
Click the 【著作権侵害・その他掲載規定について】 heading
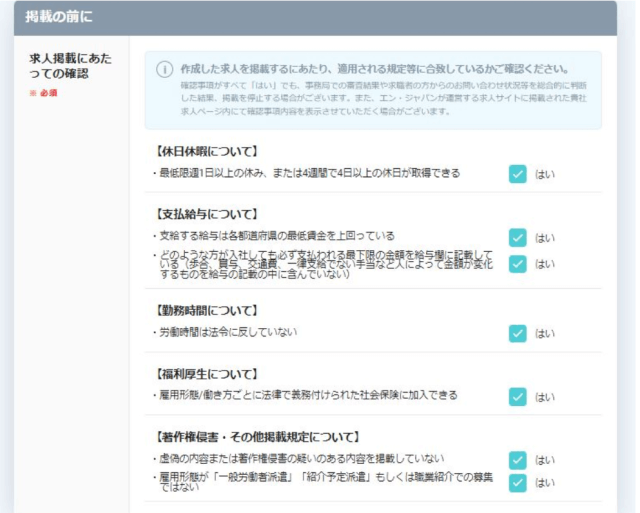(260, 438)
